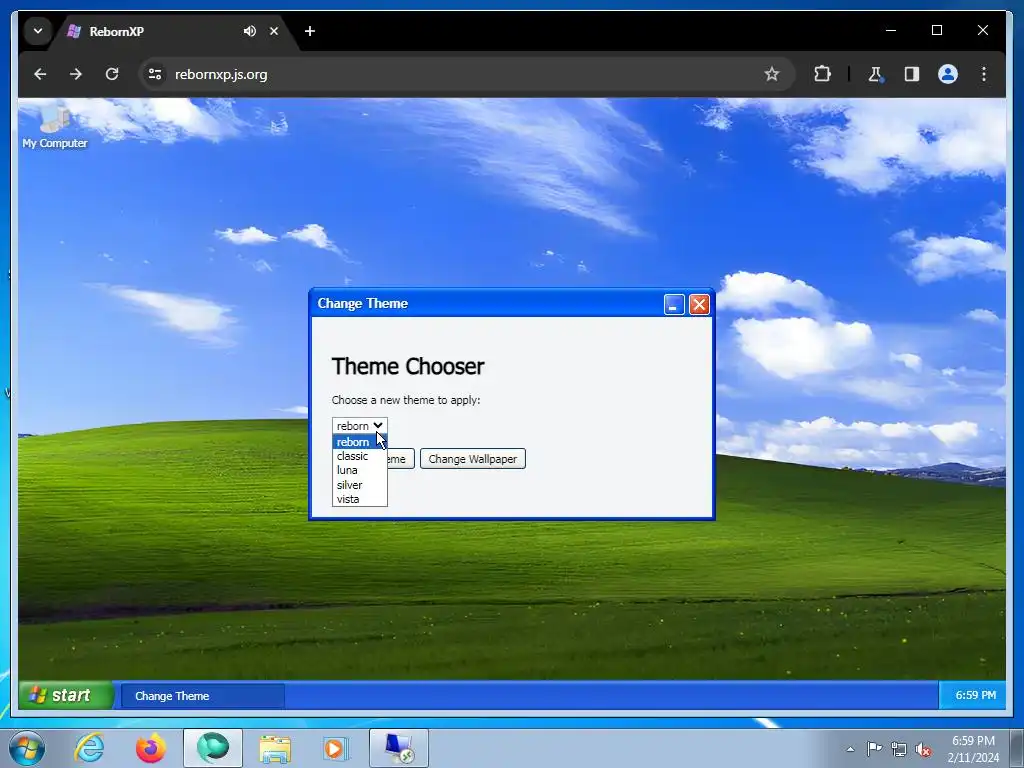The height and width of the screenshot is (768, 1024).
Task: Select silver theme option
Action: click(359, 485)
